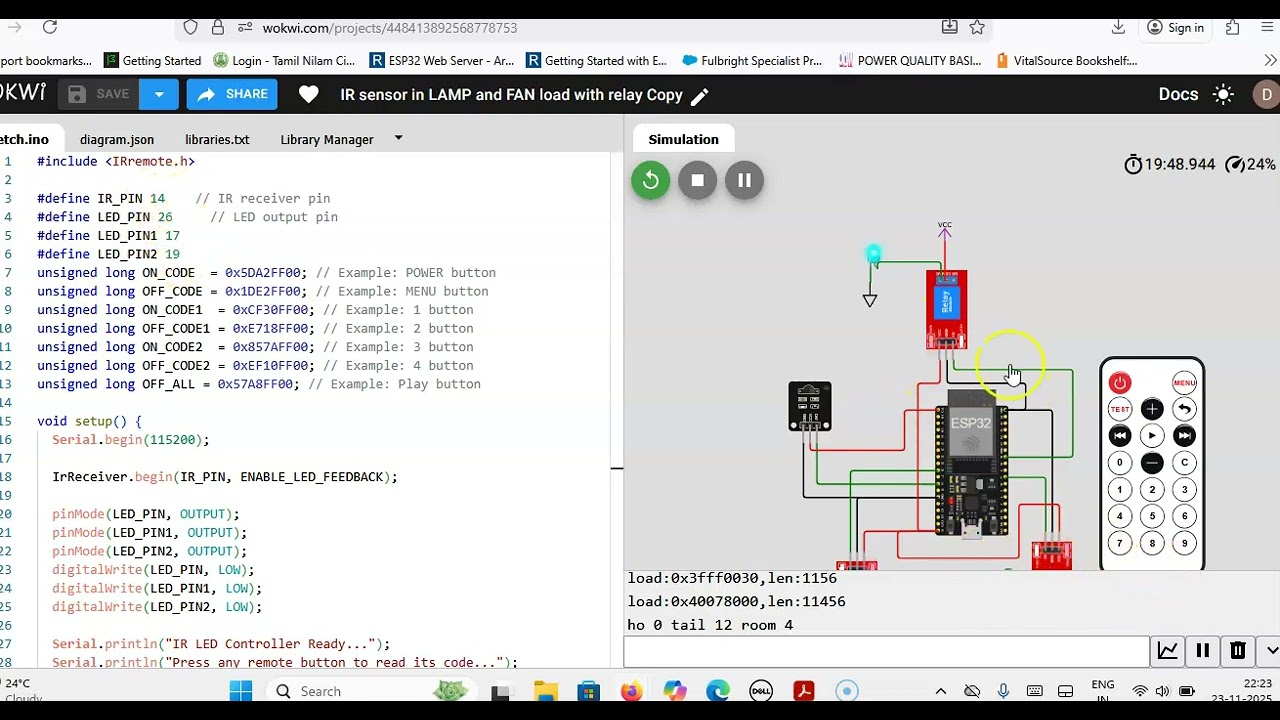Image resolution: width=1280 pixels, height=720 pixels.
Task: Click number 1 on the IR remote
Action: 1119,490
